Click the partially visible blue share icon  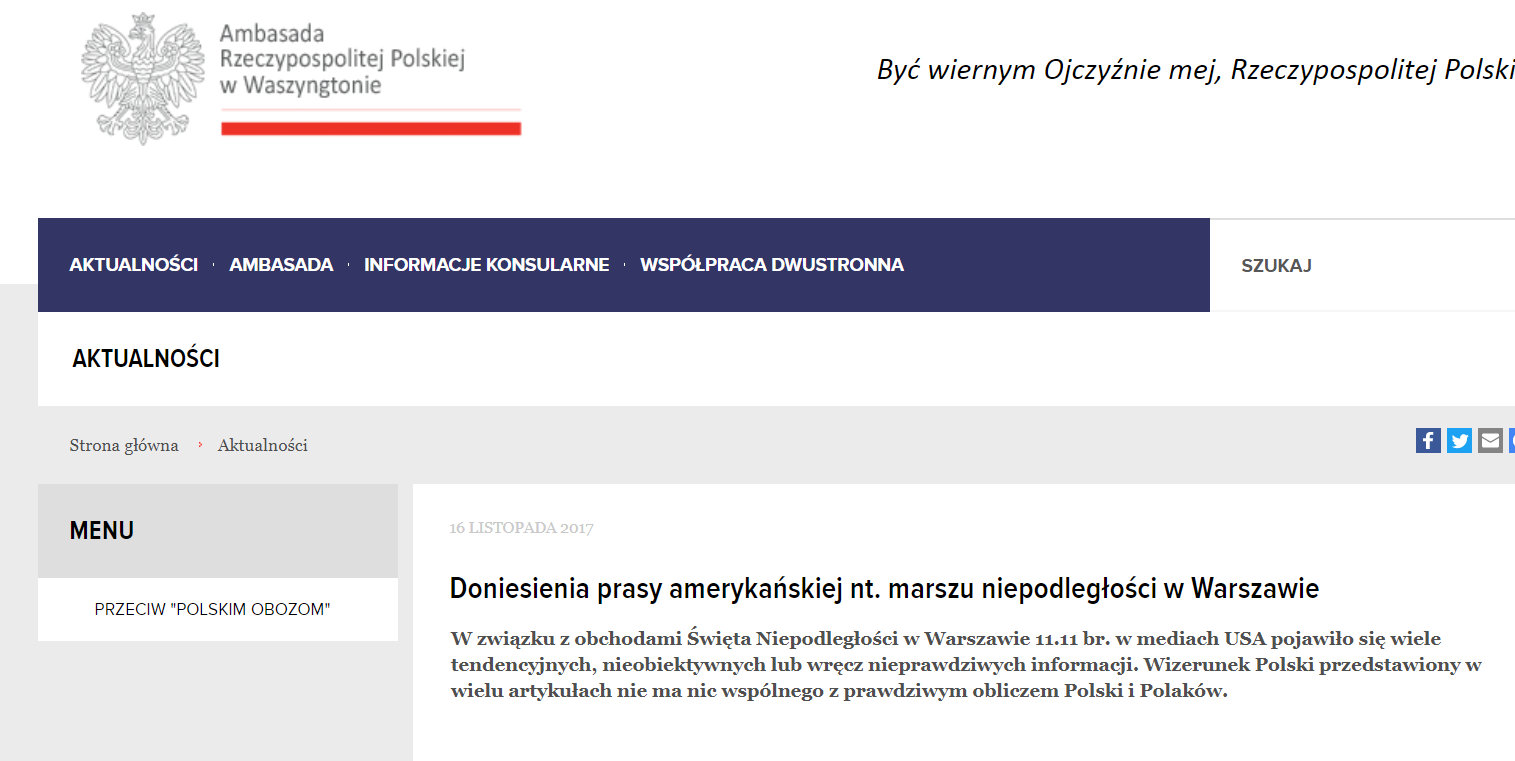pyautogui.click(x=1512, y=440)
